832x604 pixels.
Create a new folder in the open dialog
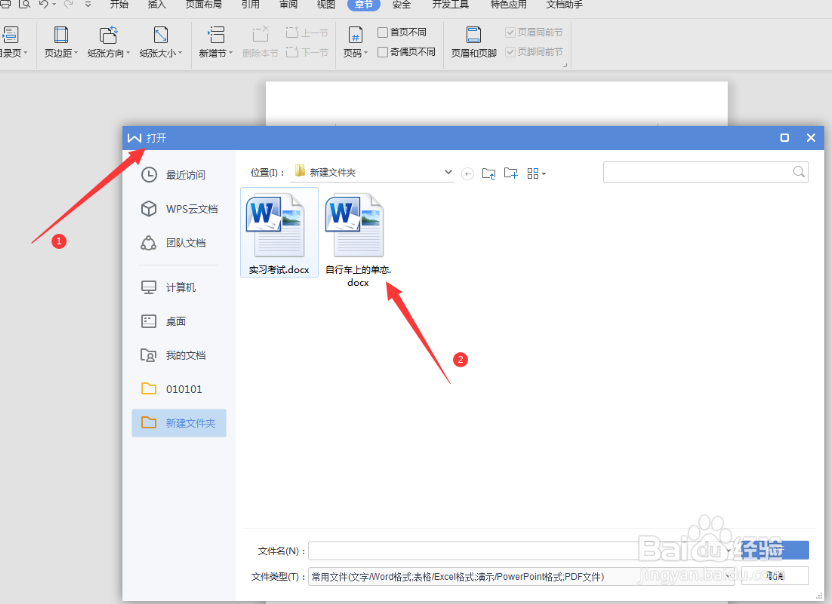click(x=510, y=173)
